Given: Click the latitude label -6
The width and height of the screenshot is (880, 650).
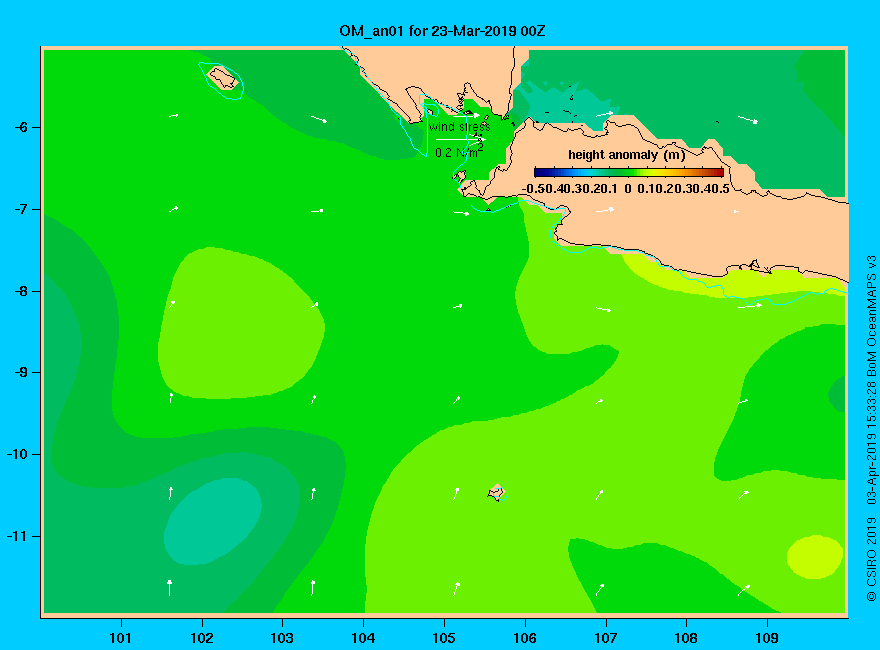Looking at the screenshot, I should (x=21, y=127).
